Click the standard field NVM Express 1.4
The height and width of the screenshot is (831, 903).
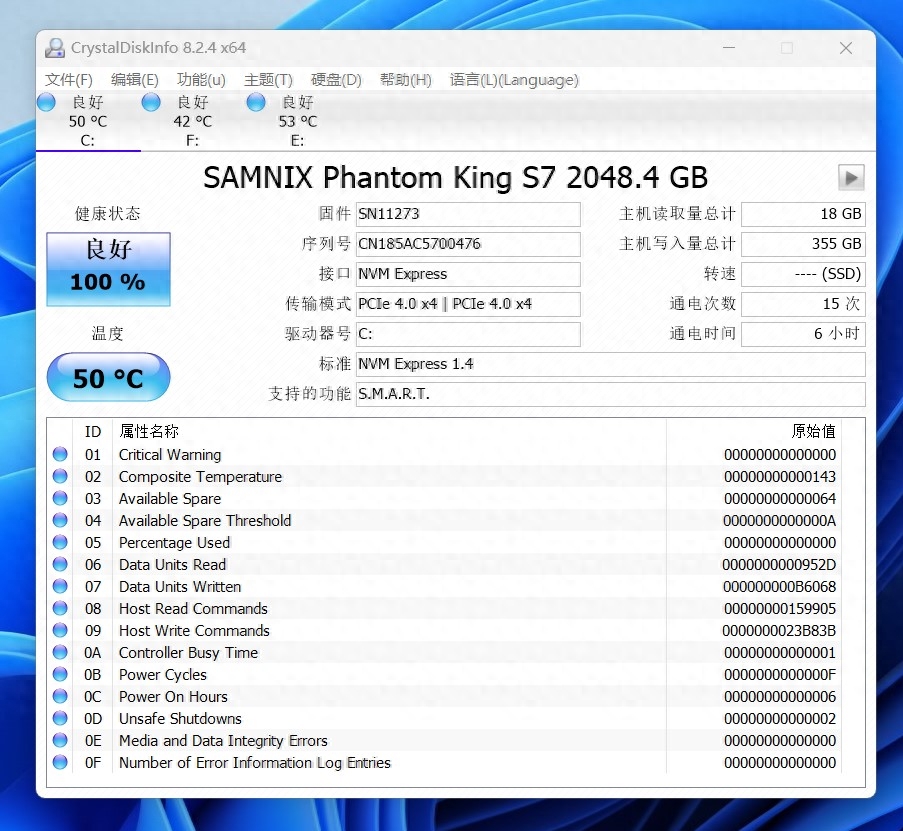(610, 364)
